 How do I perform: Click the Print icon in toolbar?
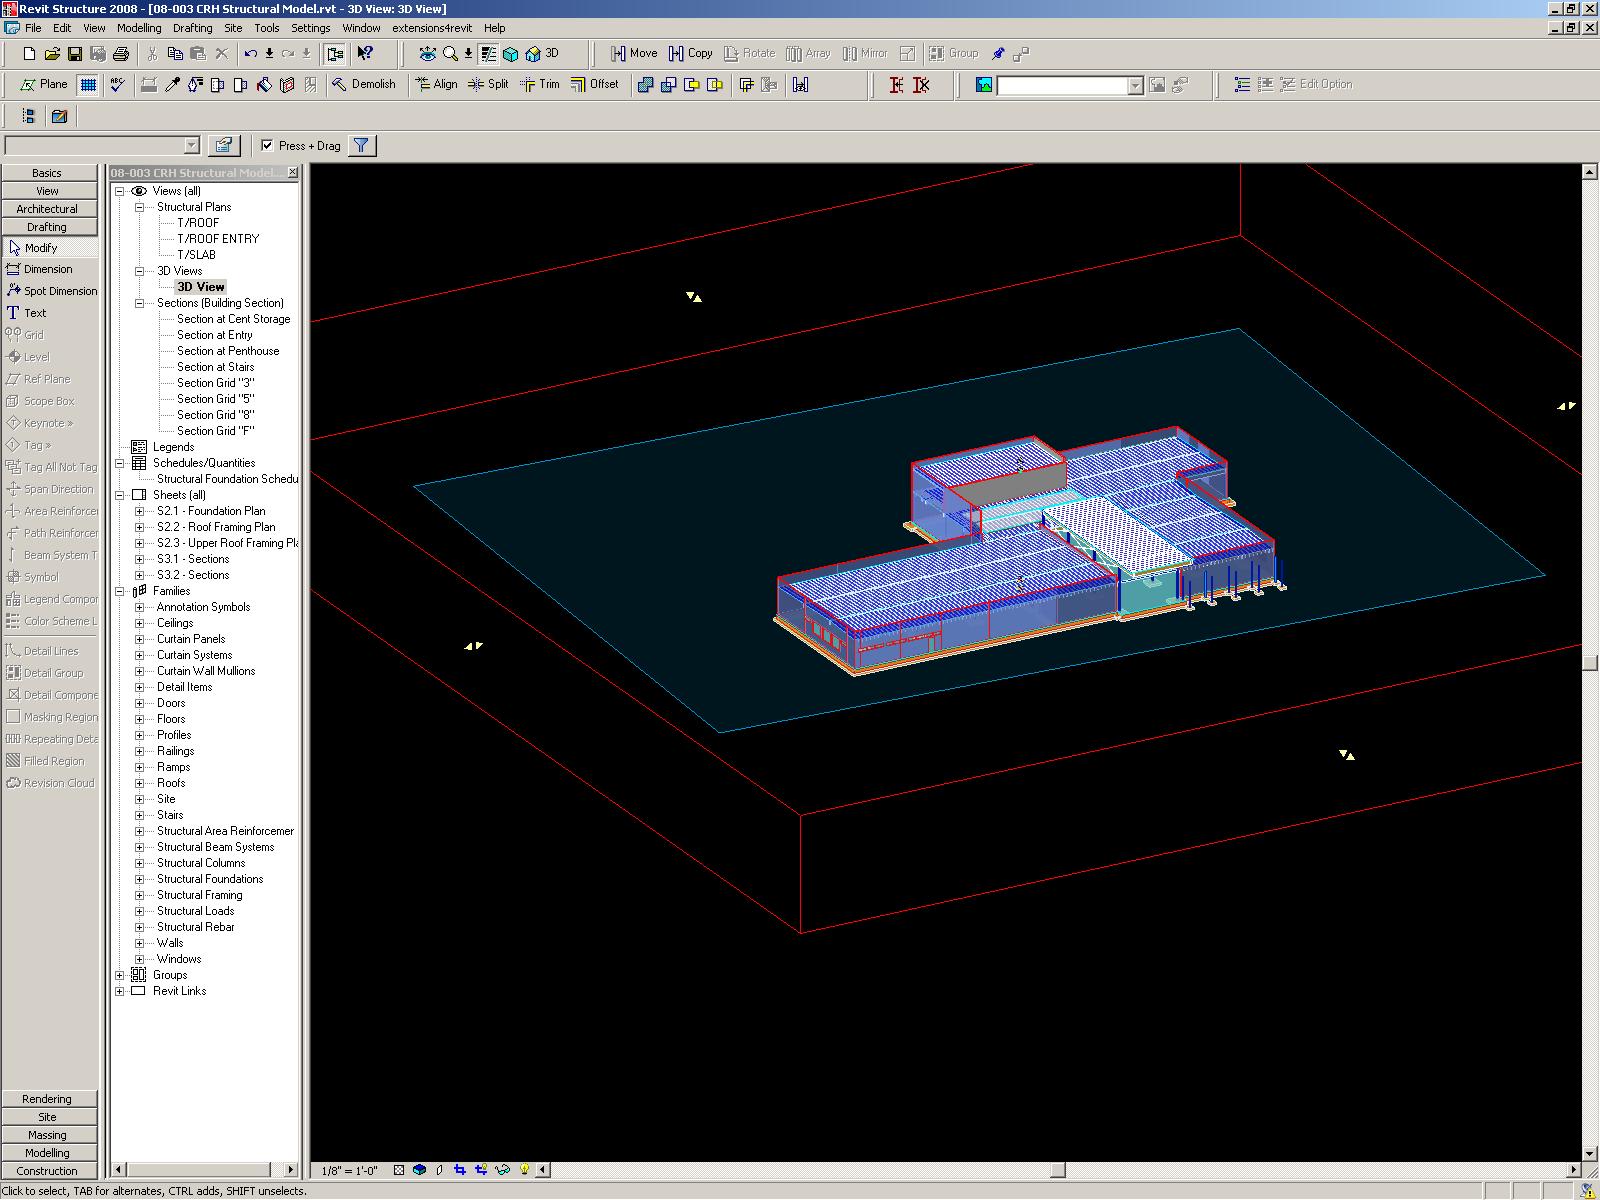click(x=121, y=54)
